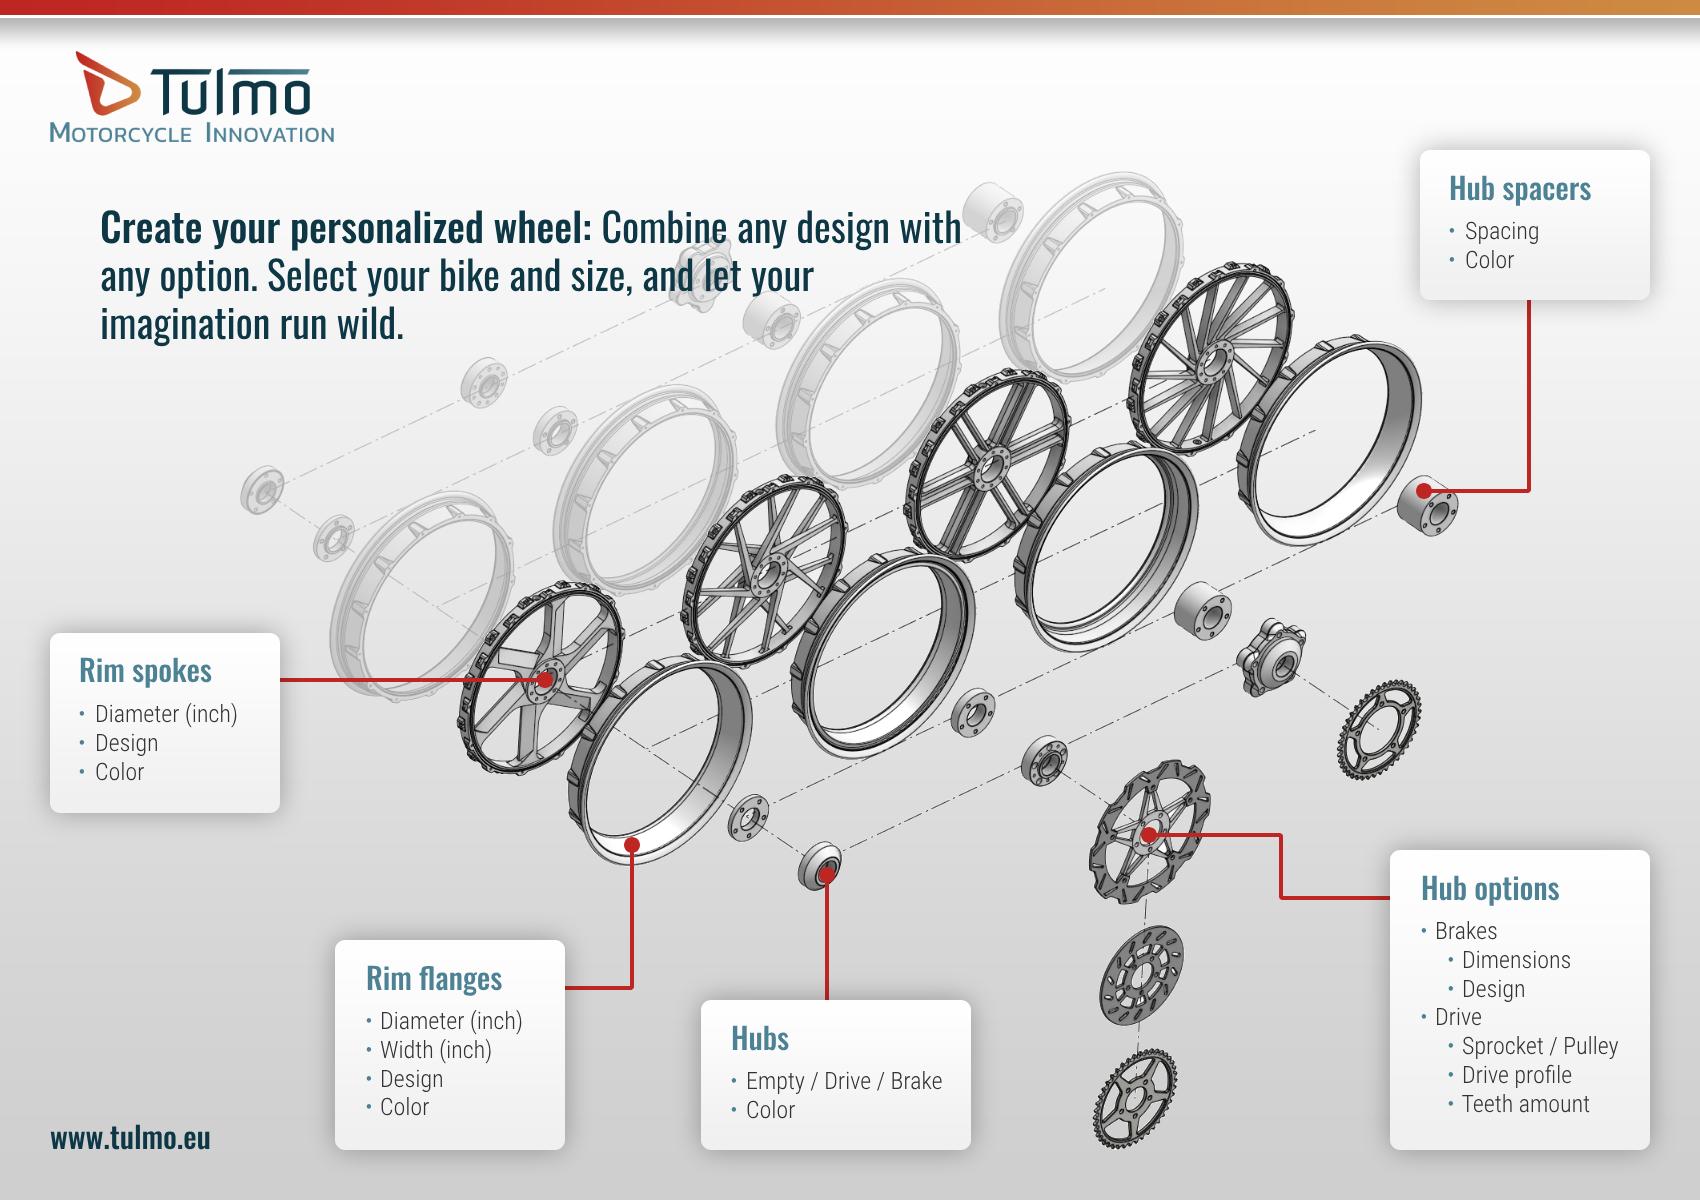The height and width of the screenshot is (1200, 1700).
Task: Click the red marker on the rim spokes wheel center
Action: [544, 680]
